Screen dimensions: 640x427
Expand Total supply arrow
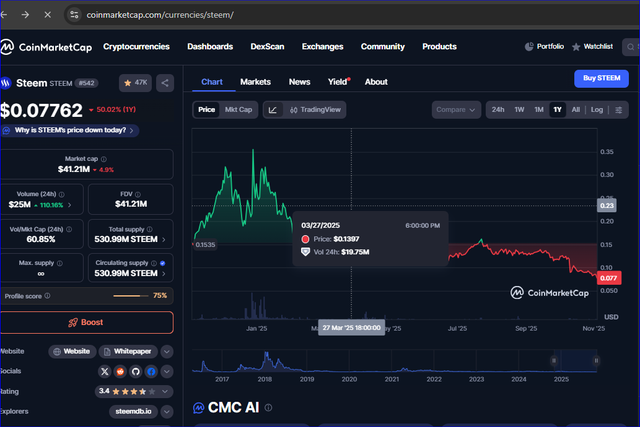coord(164,240)
